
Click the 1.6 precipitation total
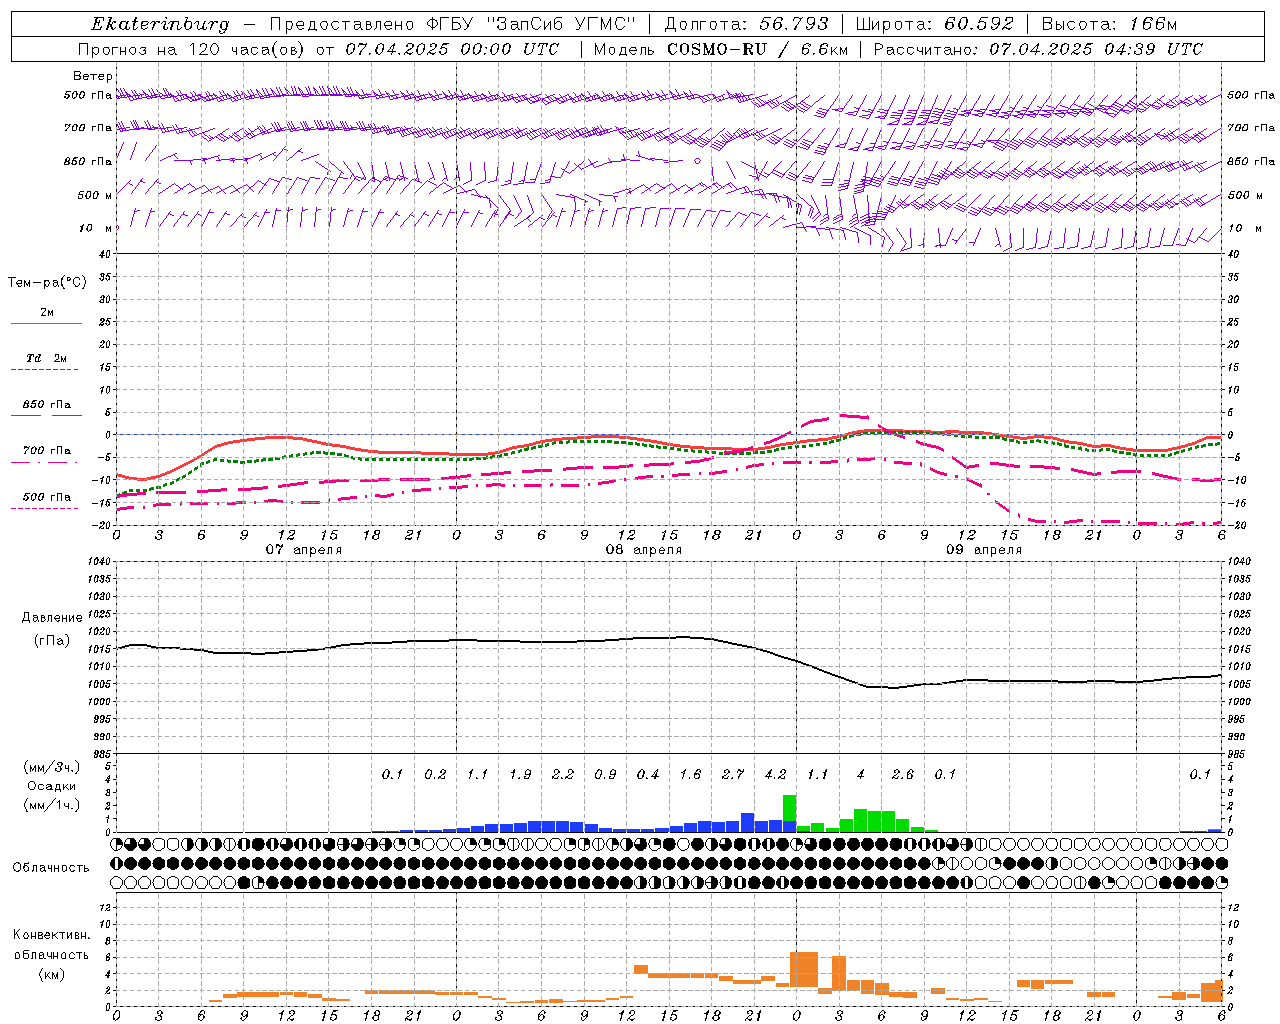pos(690,774)
